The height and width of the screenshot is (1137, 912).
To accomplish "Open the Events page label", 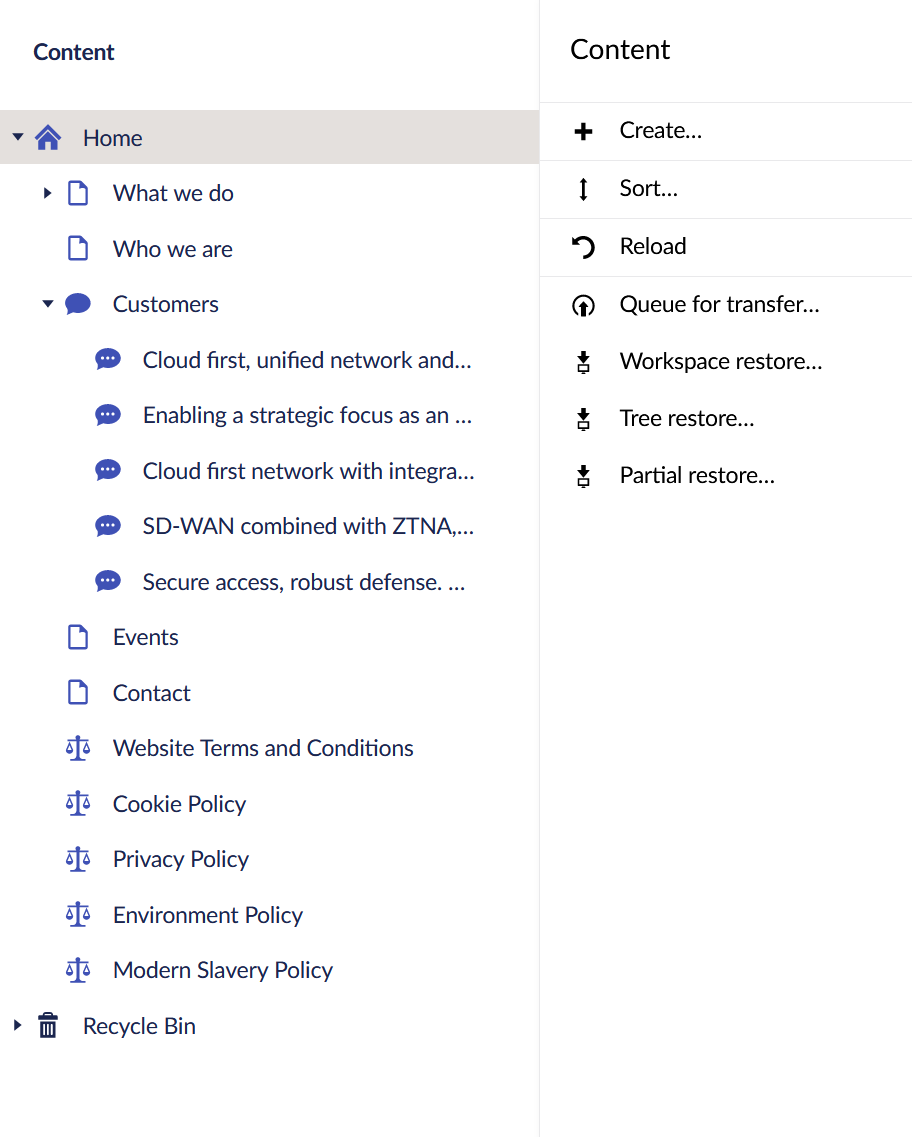I will coord(145,637).
